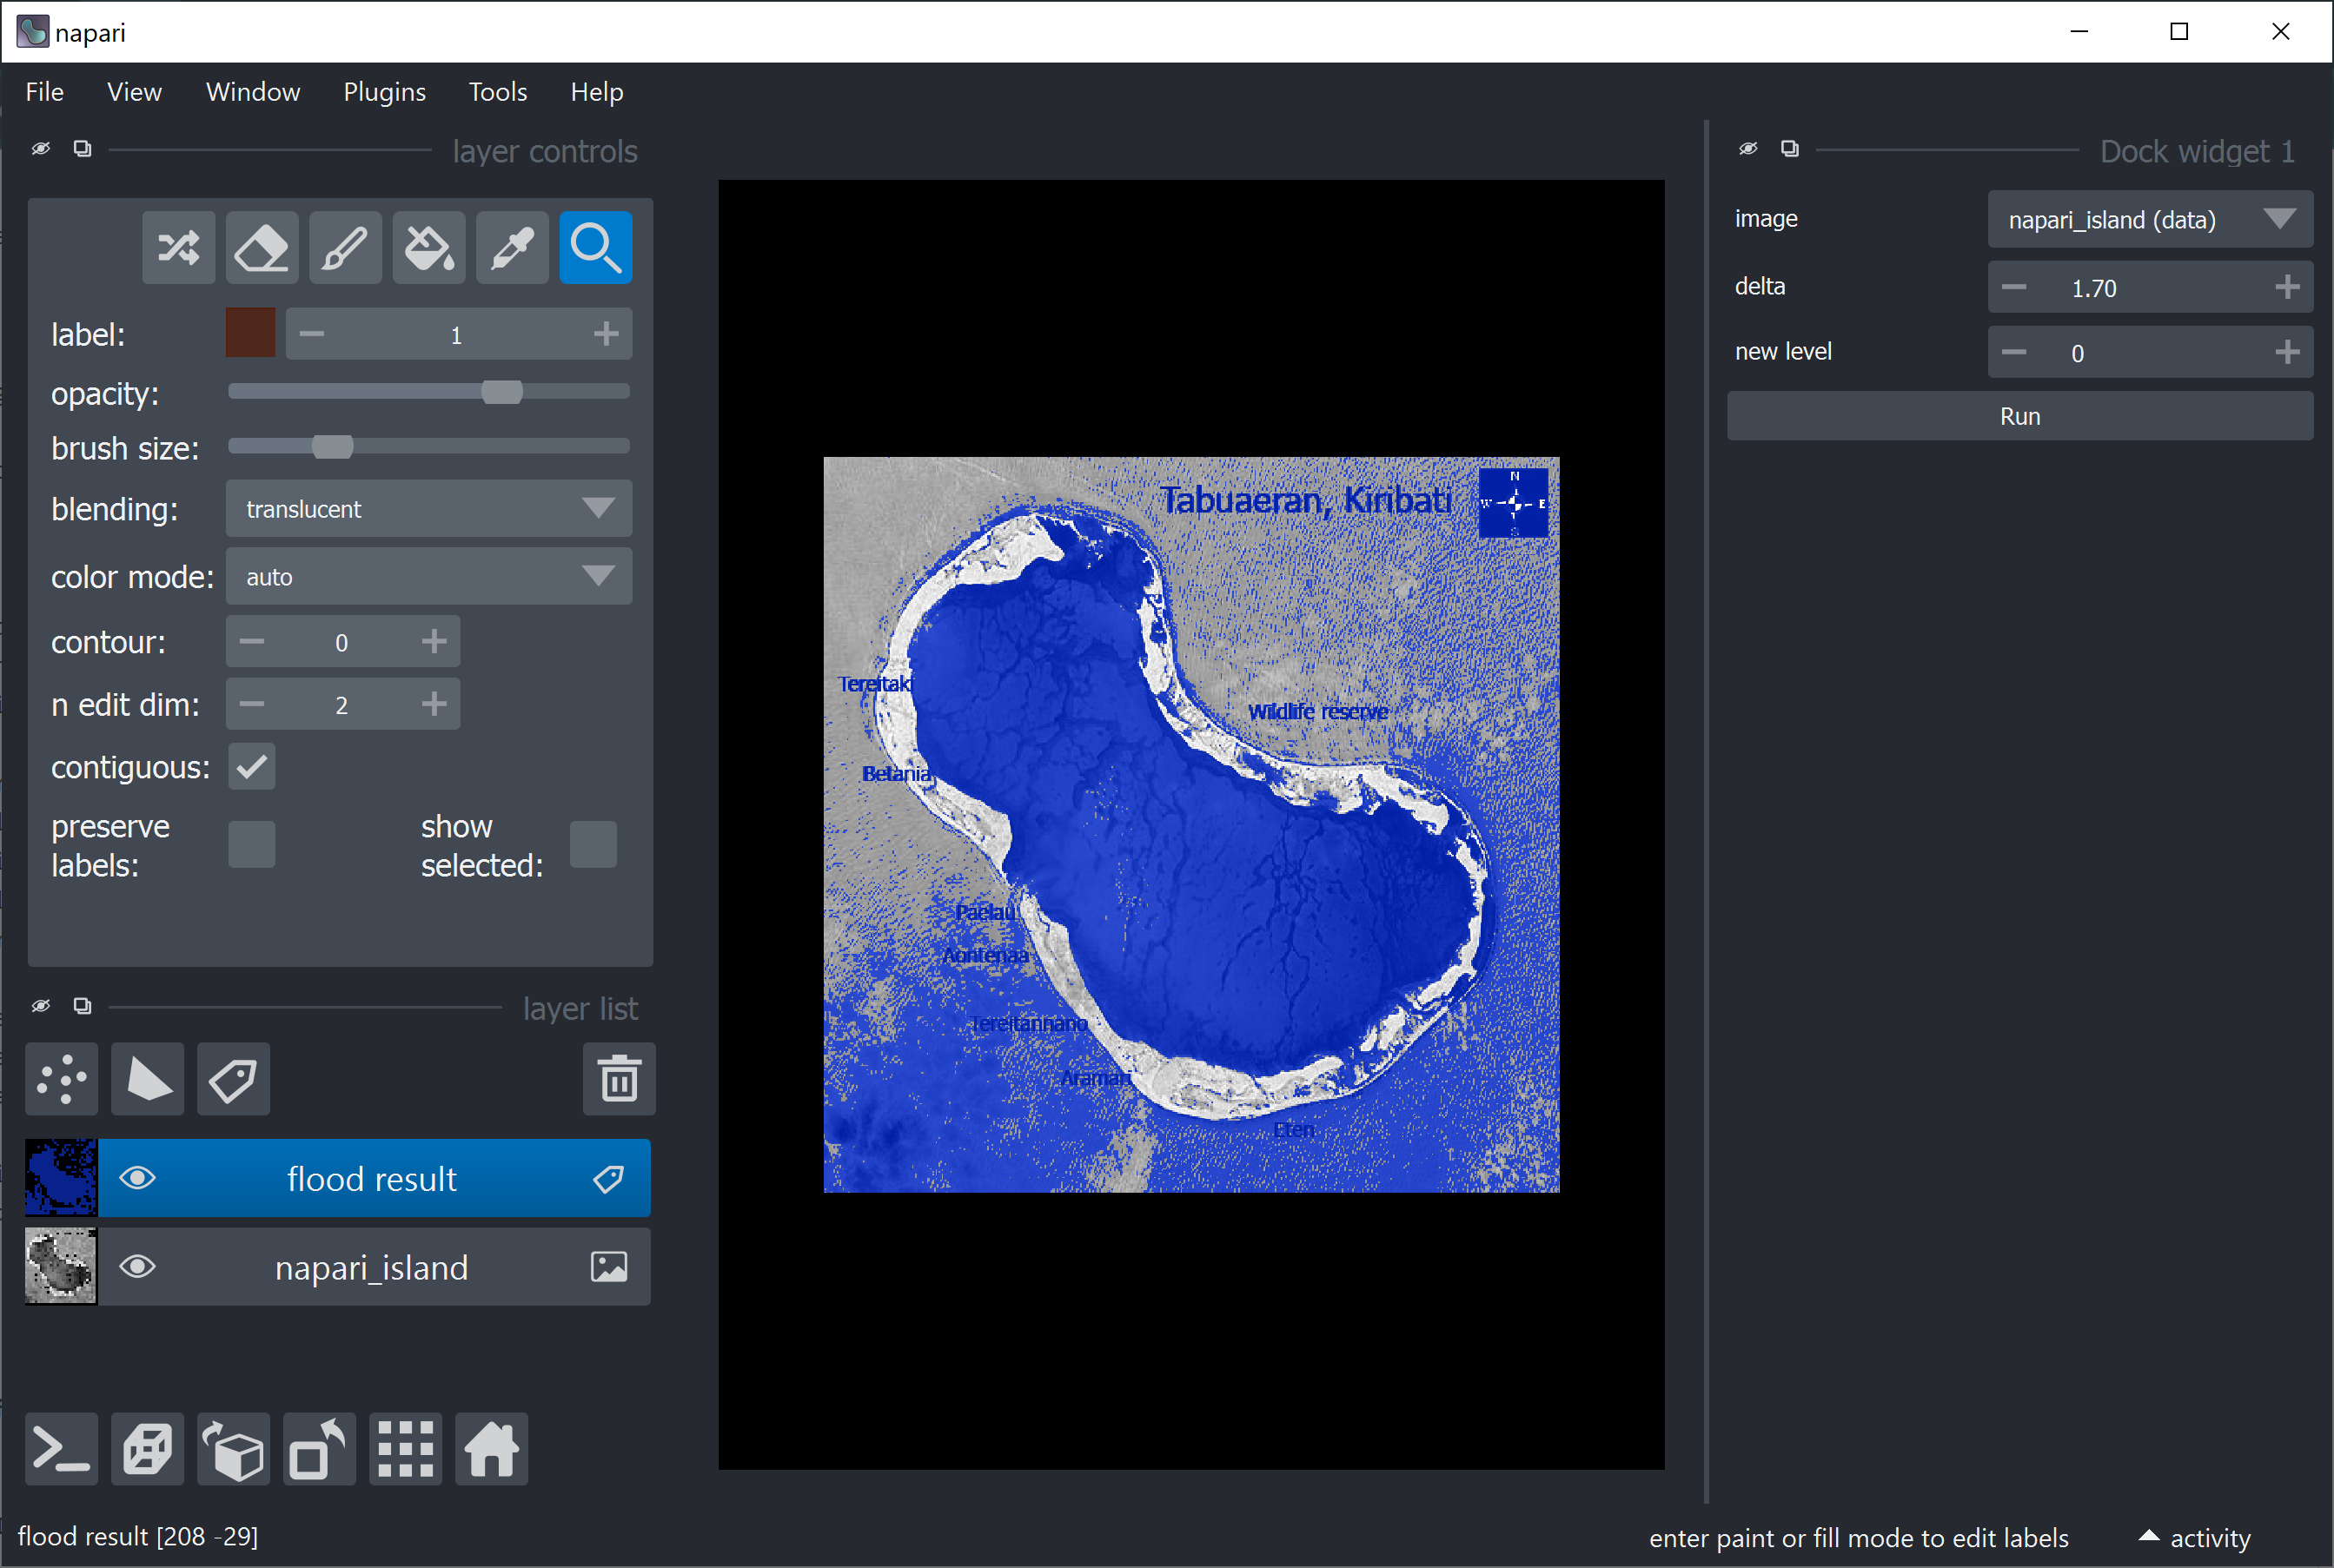Open the File menu
Screen dimensions: 2334x1568
(45, 92)
